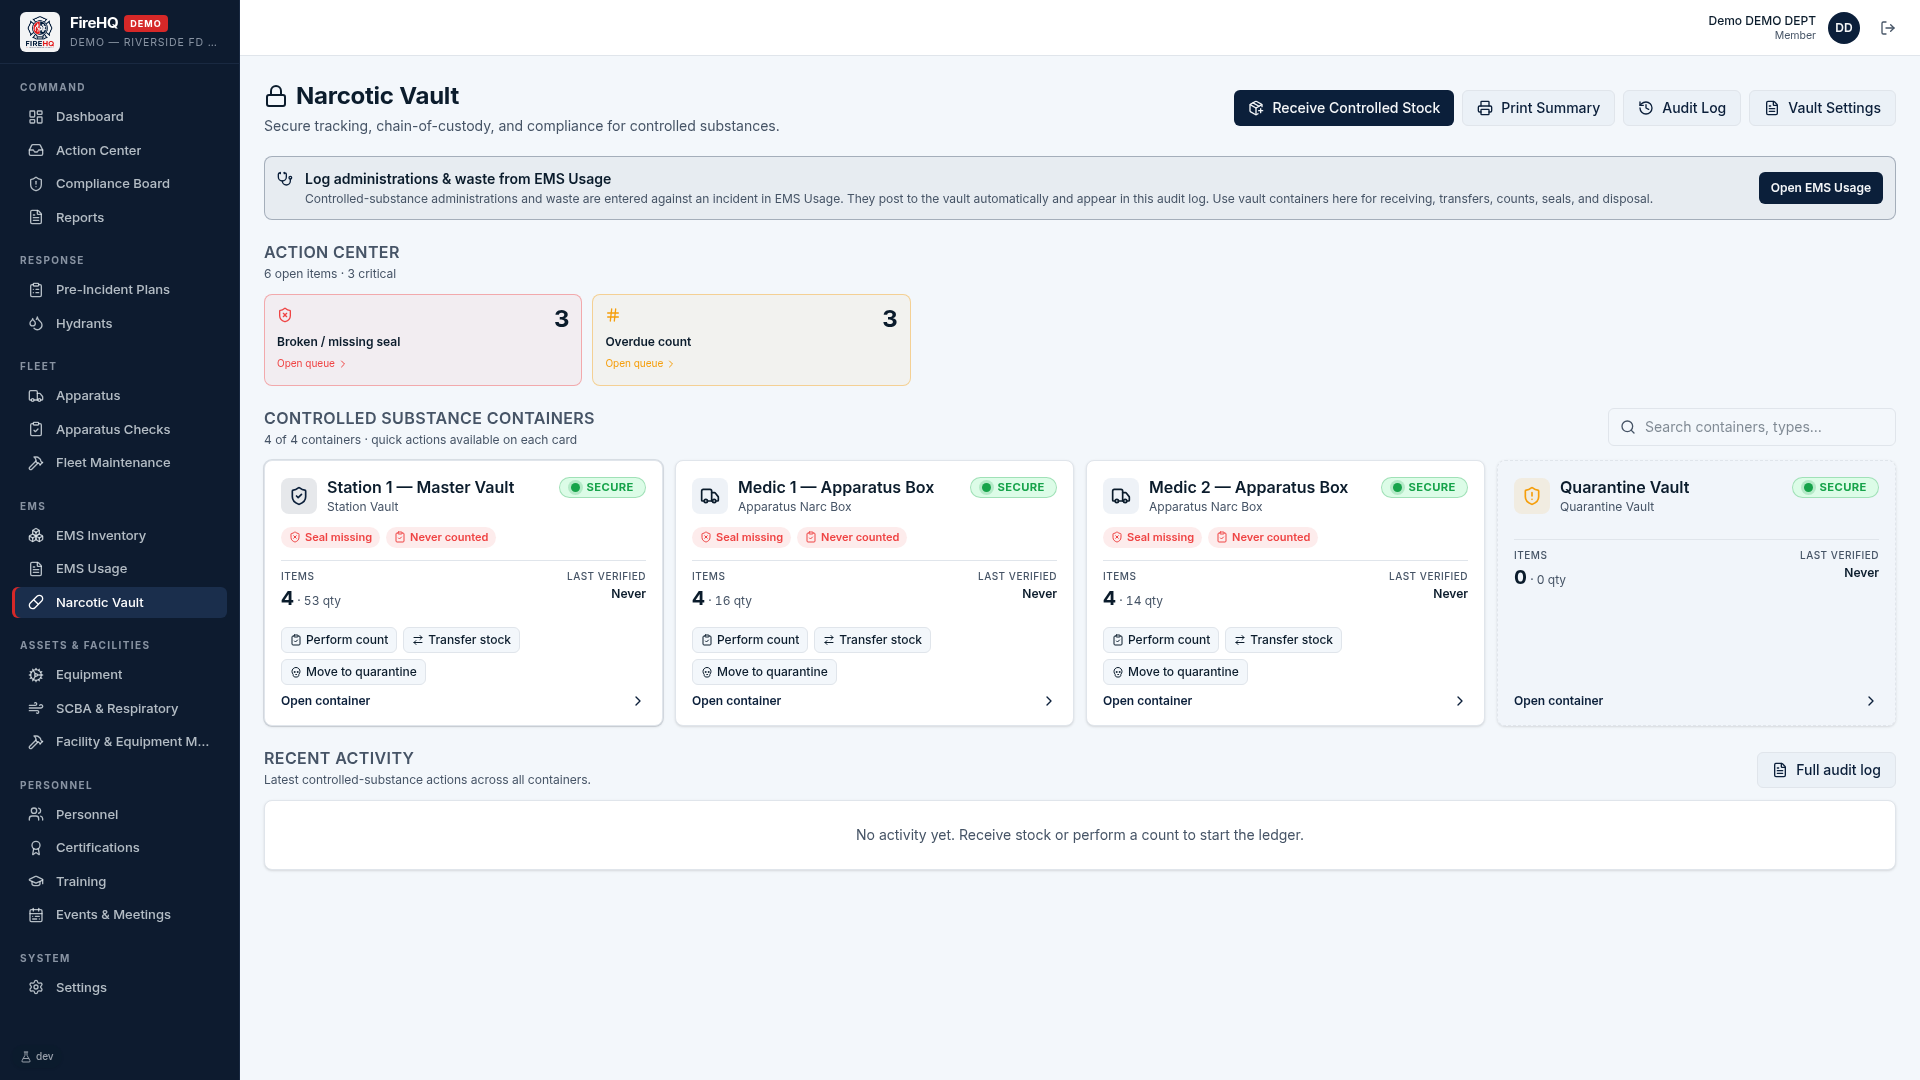The image size is (1920, 1080).
Task: Move Station 1 Master Vault to quarantine
Action: coord(353,672)
